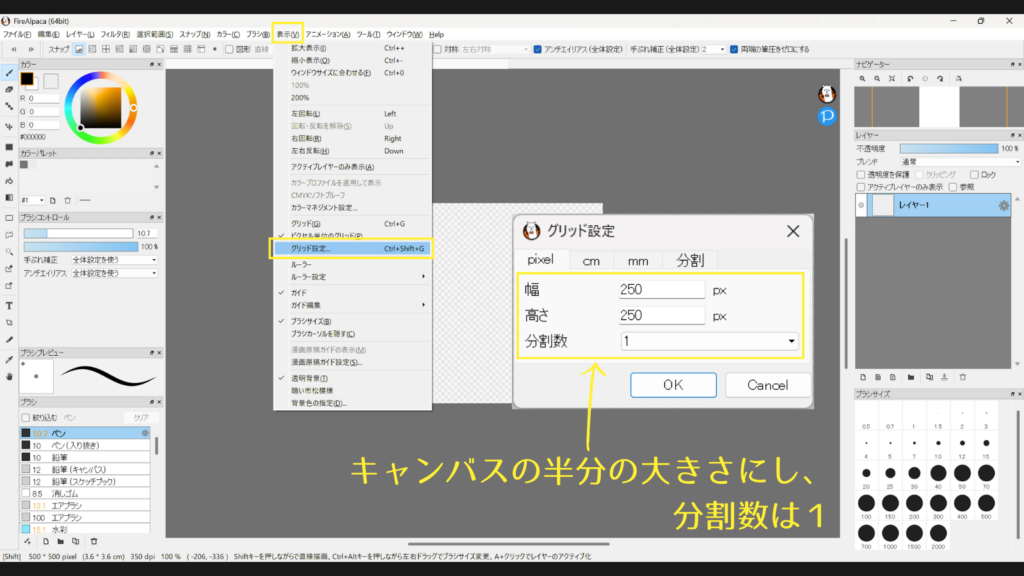Image resolution: width=1024 pixels, height=576 pixels.
Task: Select the Eyedropper tool
Action: click(x=9, y=359)
